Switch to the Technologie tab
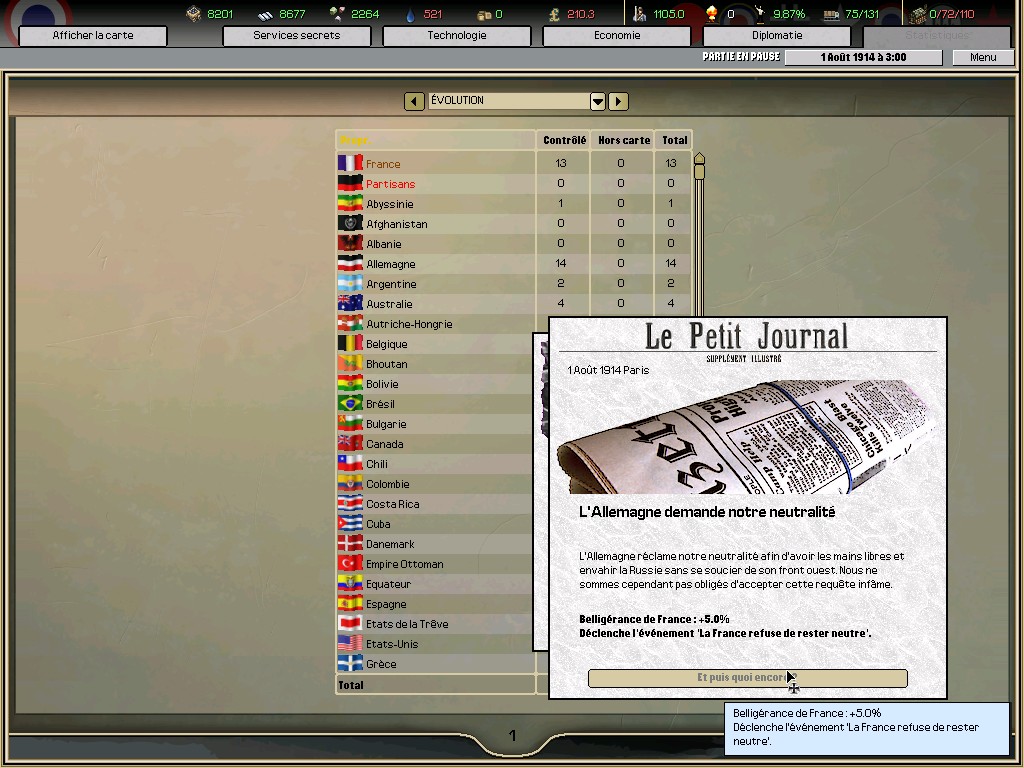 [457, 35]
